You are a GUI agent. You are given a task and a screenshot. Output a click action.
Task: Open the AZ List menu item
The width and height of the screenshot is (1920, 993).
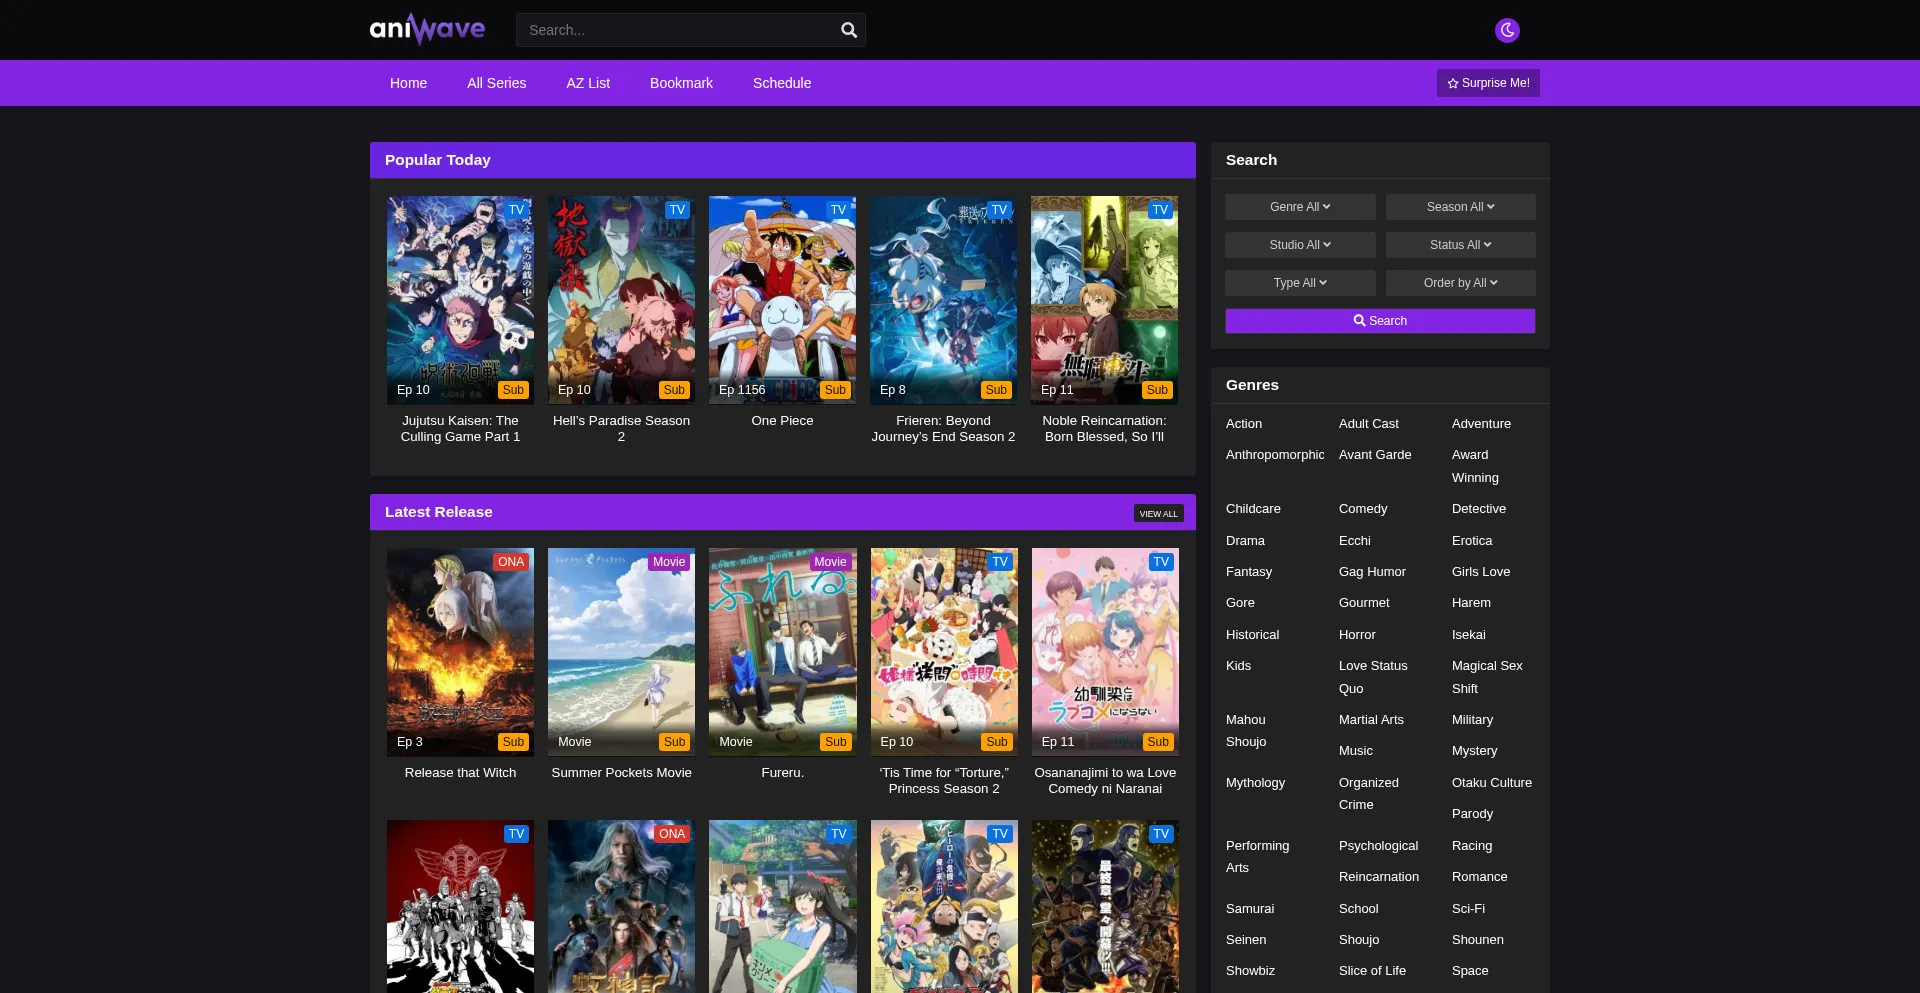(588, 83)
